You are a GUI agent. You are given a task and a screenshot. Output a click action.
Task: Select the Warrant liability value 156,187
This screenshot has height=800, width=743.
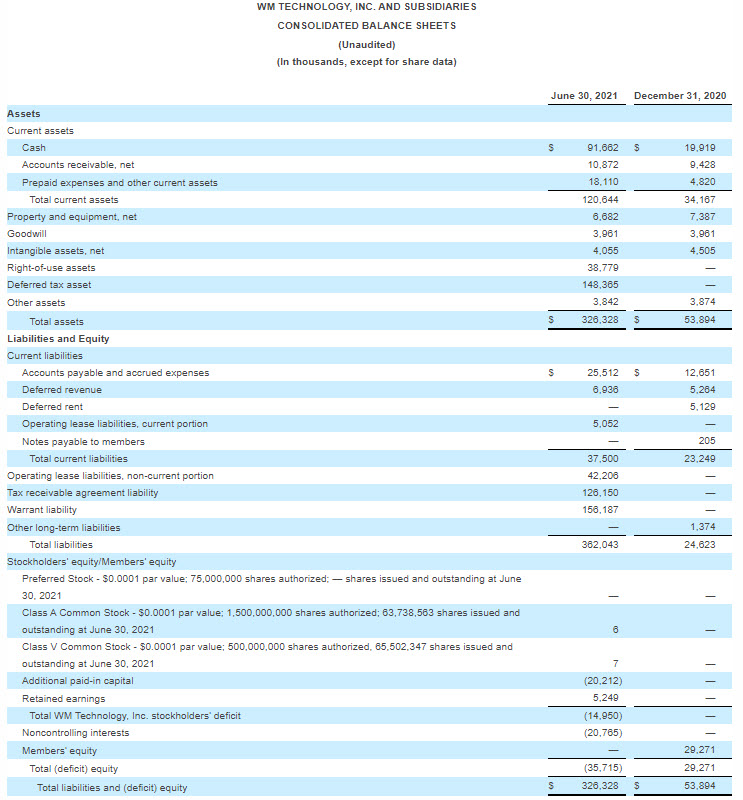[x=600, y=510]
